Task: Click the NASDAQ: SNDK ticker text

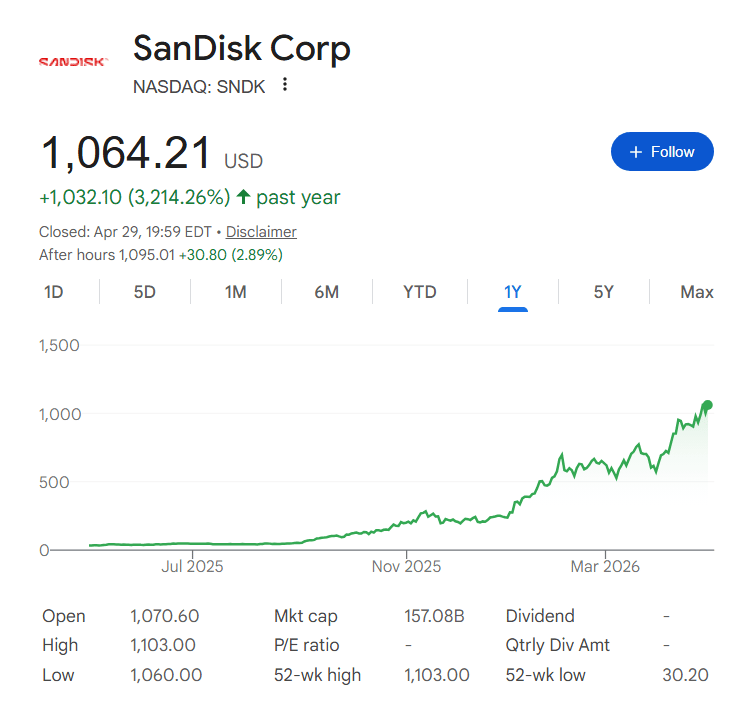Action: pyautogui.click(x=199, y=86)
